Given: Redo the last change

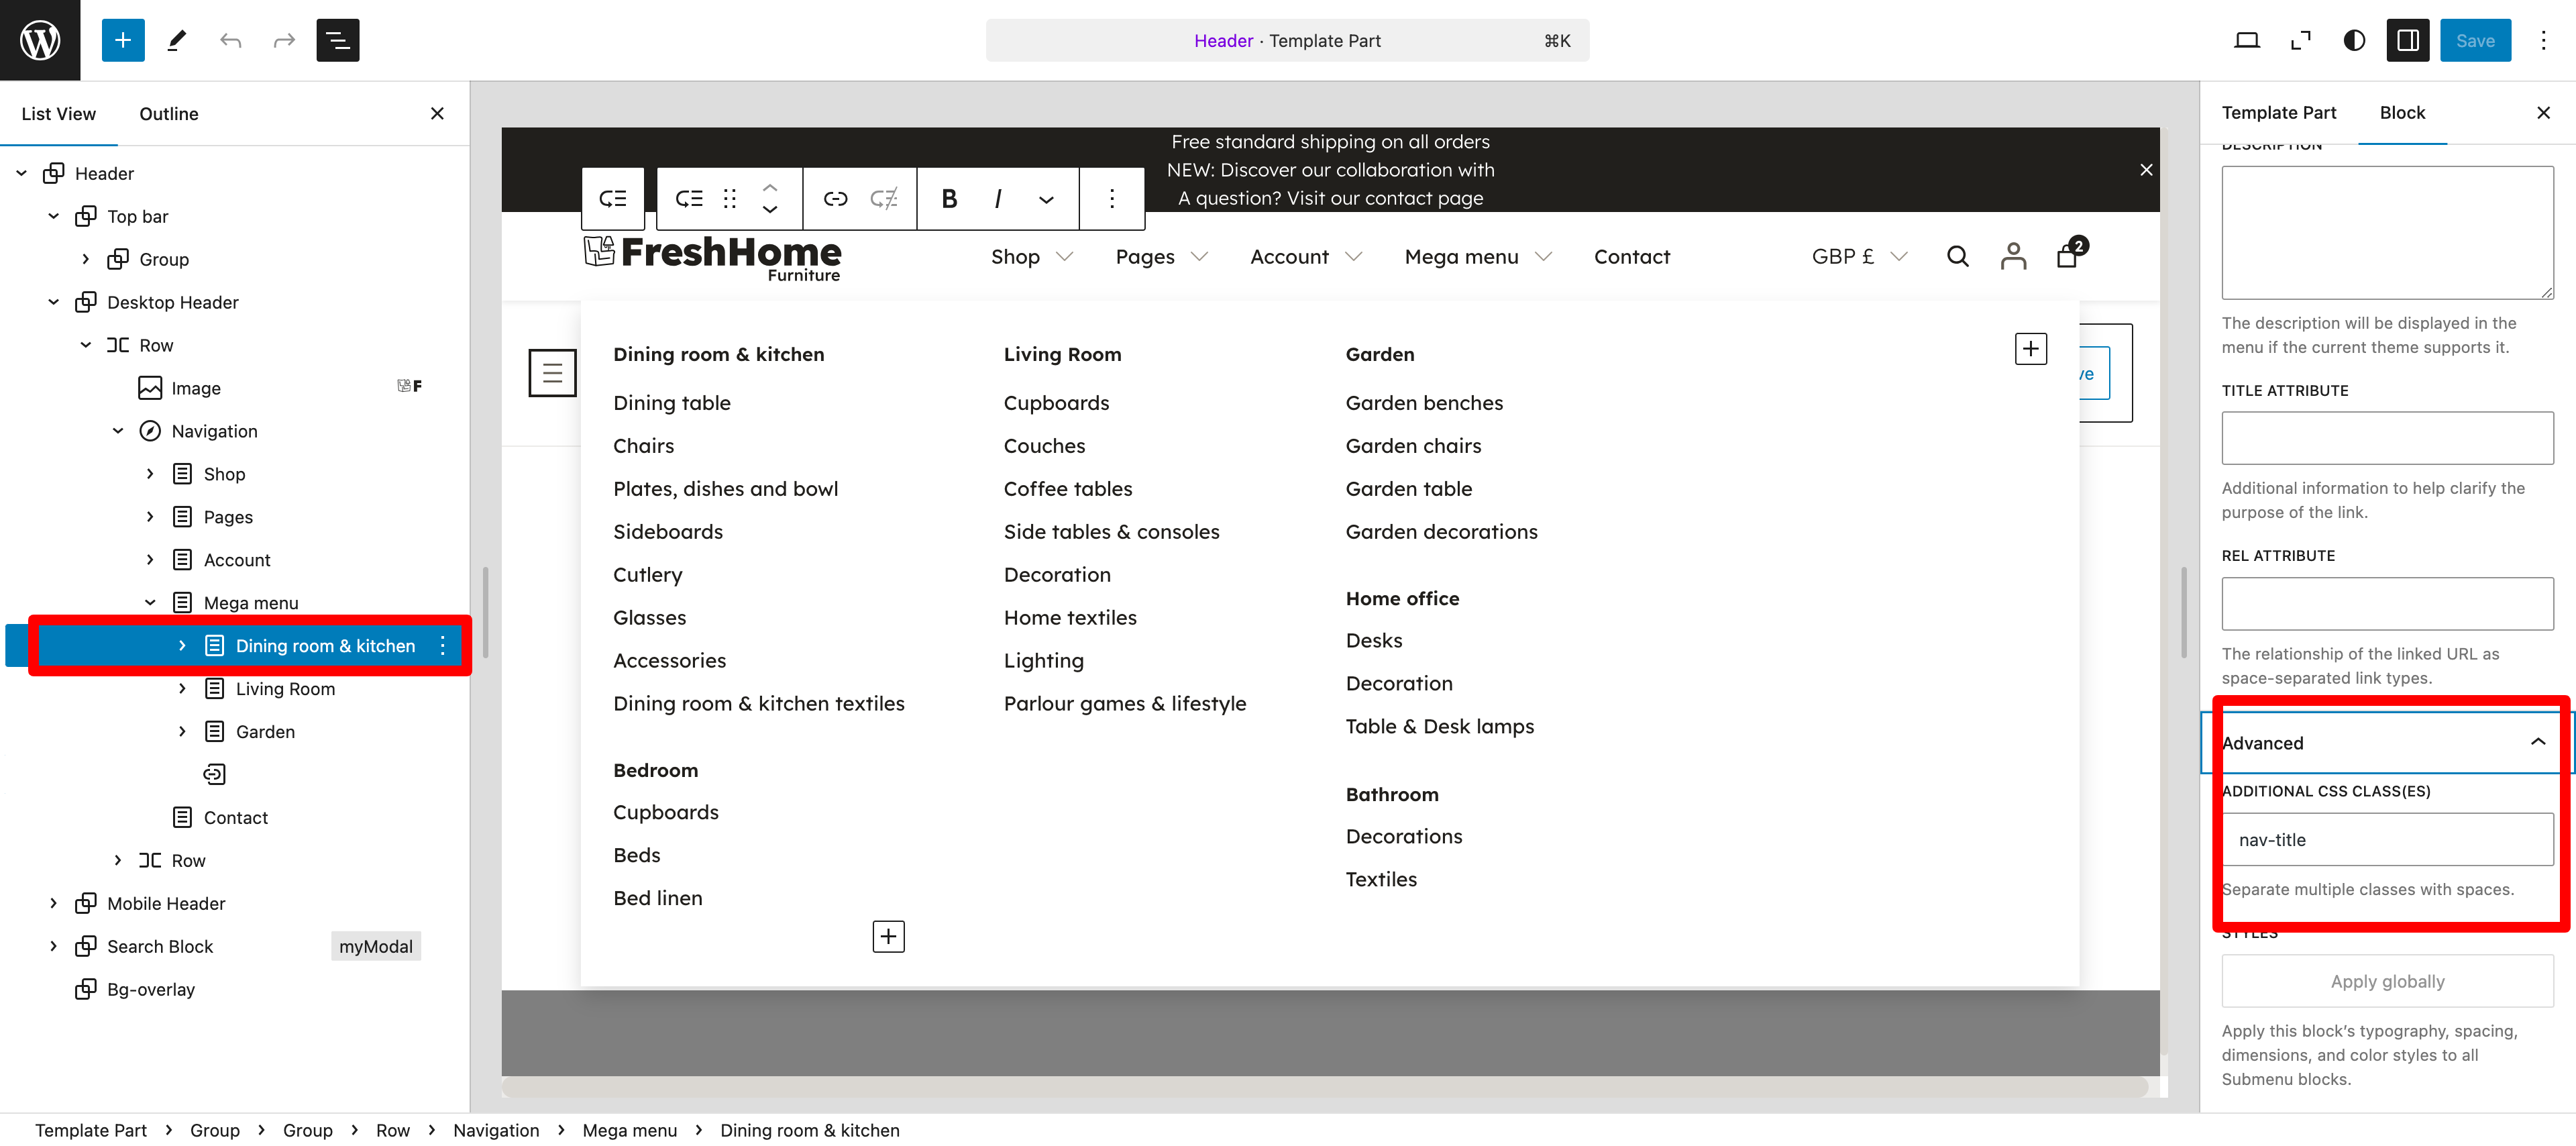Looking at the screenshot, I should 284,40.
